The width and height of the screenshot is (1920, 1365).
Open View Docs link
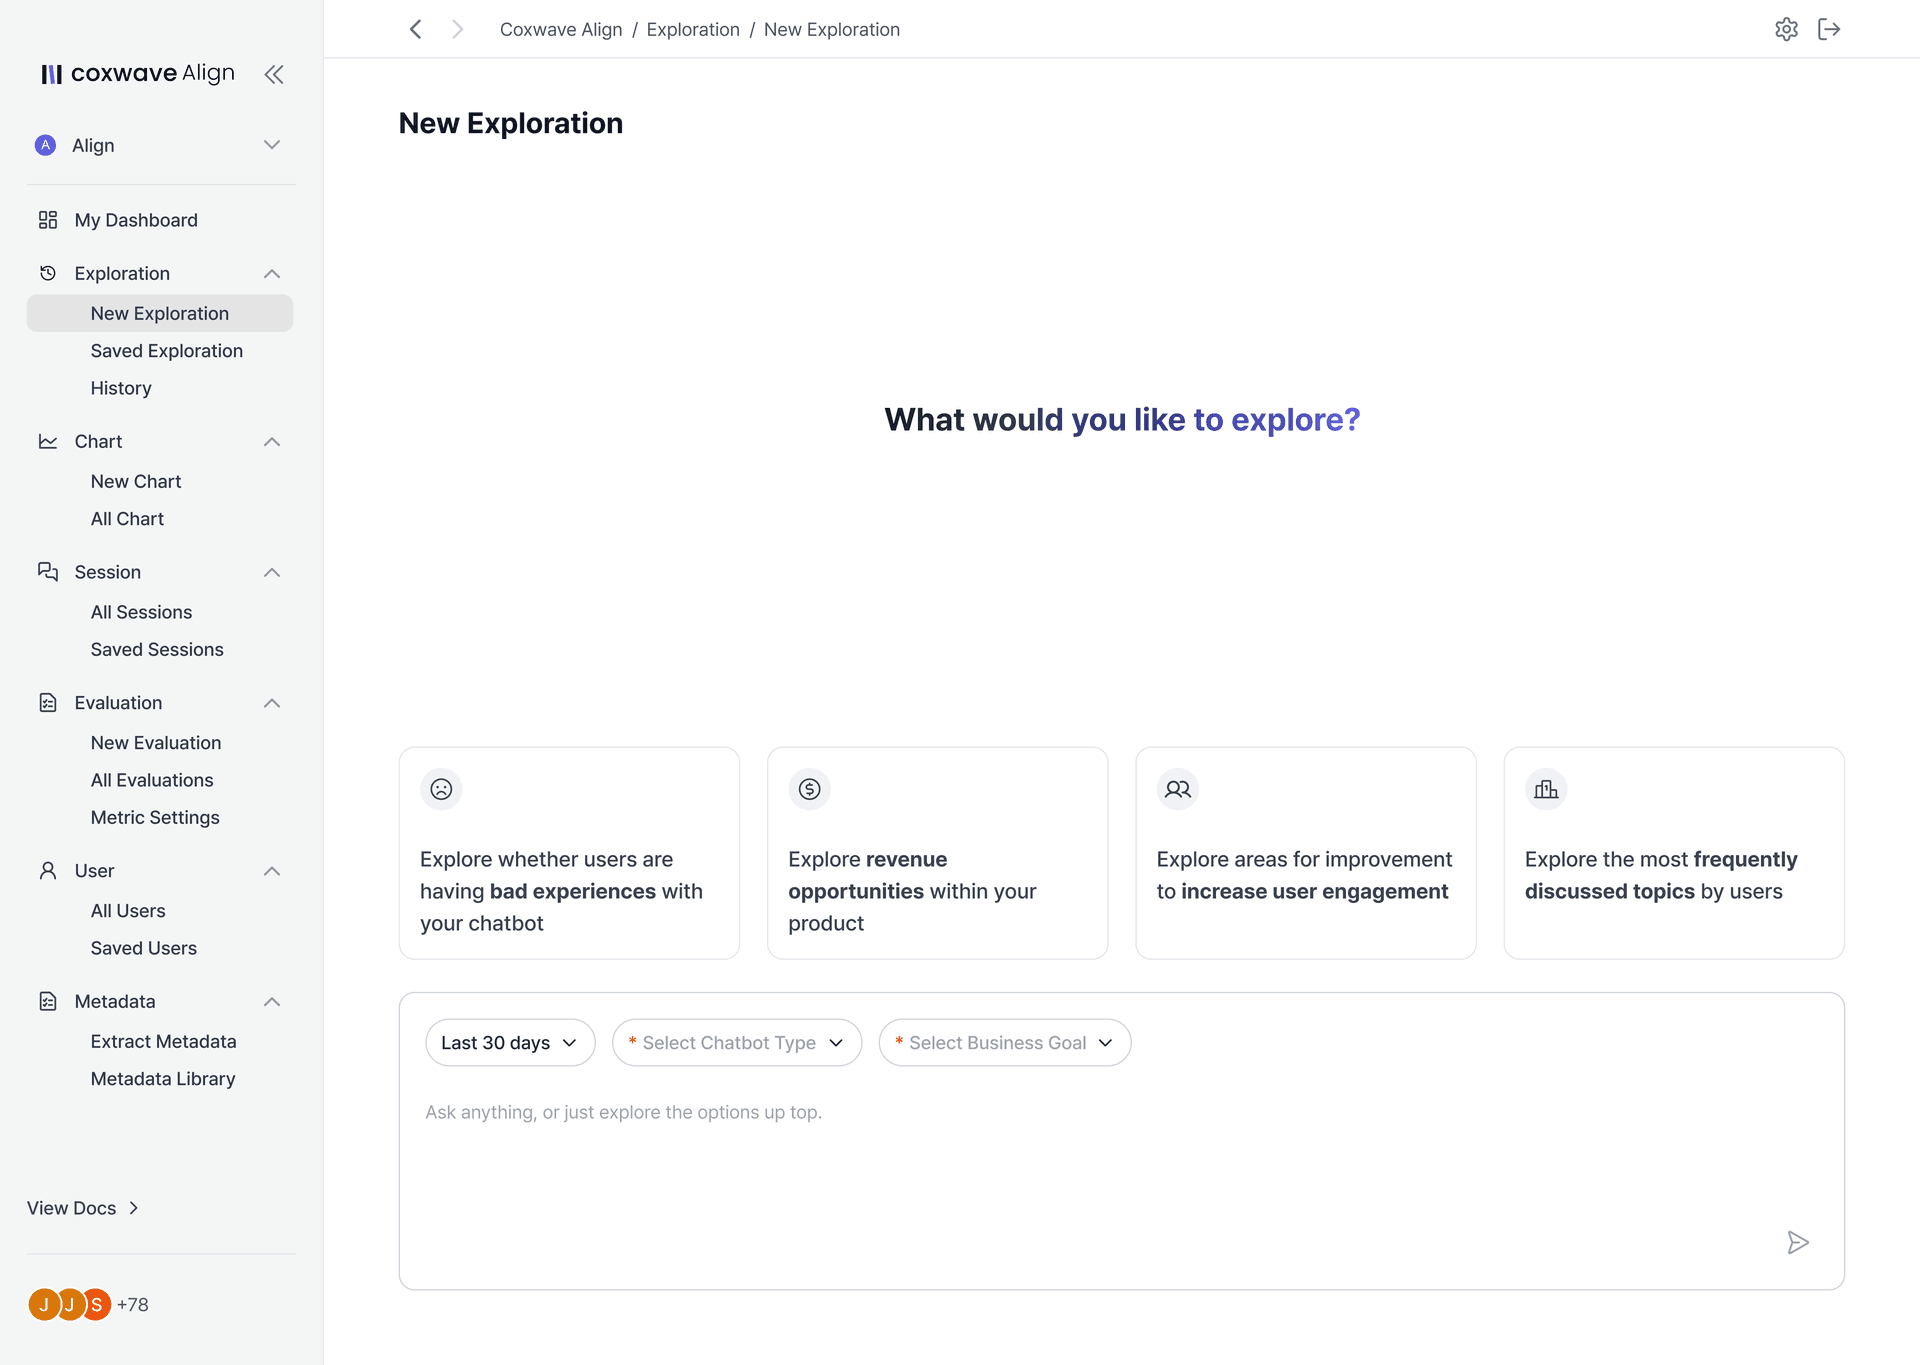pos(71,1208)
